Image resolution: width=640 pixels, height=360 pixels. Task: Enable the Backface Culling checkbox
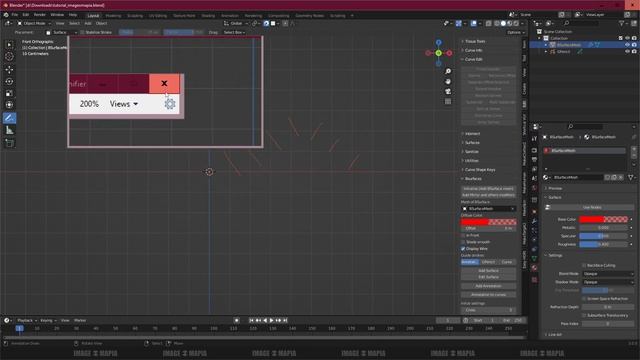[x=584, y=265]
